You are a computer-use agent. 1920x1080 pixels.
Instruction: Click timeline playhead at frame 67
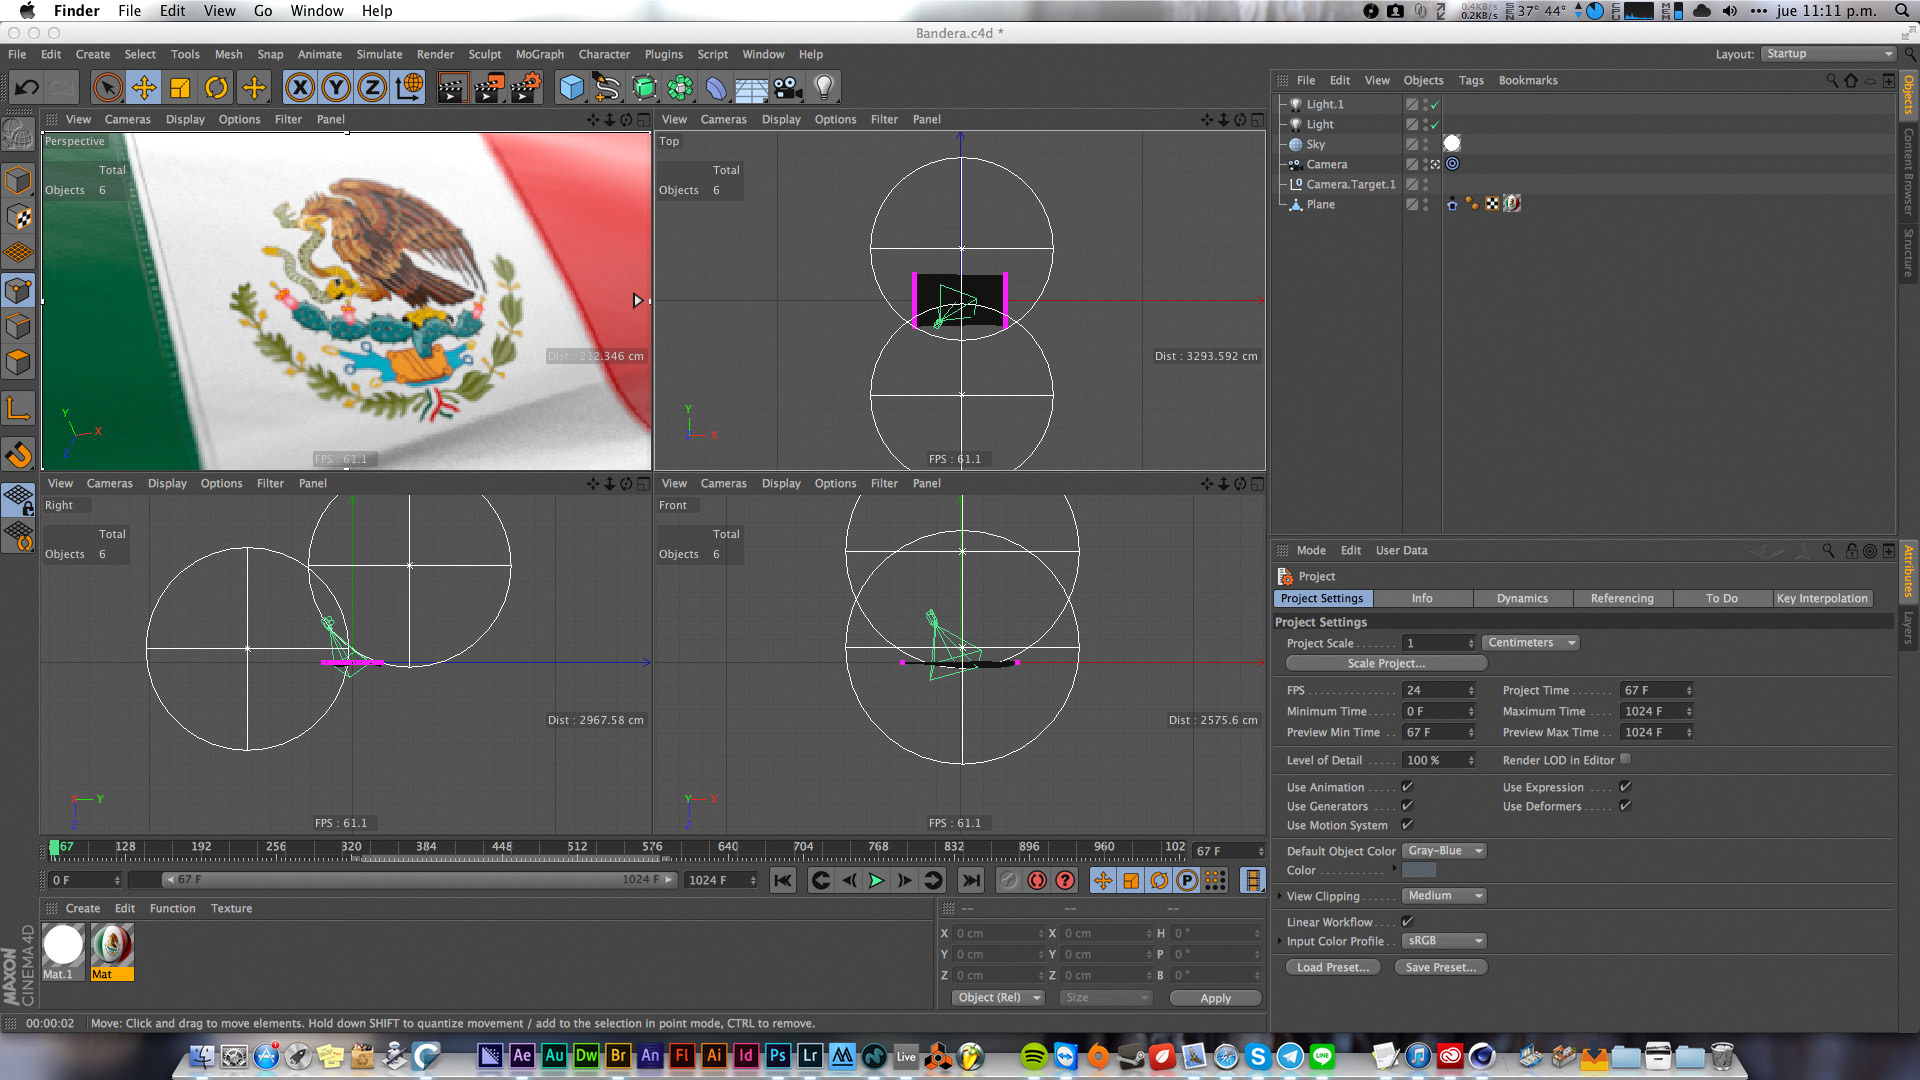coord(55,849)
